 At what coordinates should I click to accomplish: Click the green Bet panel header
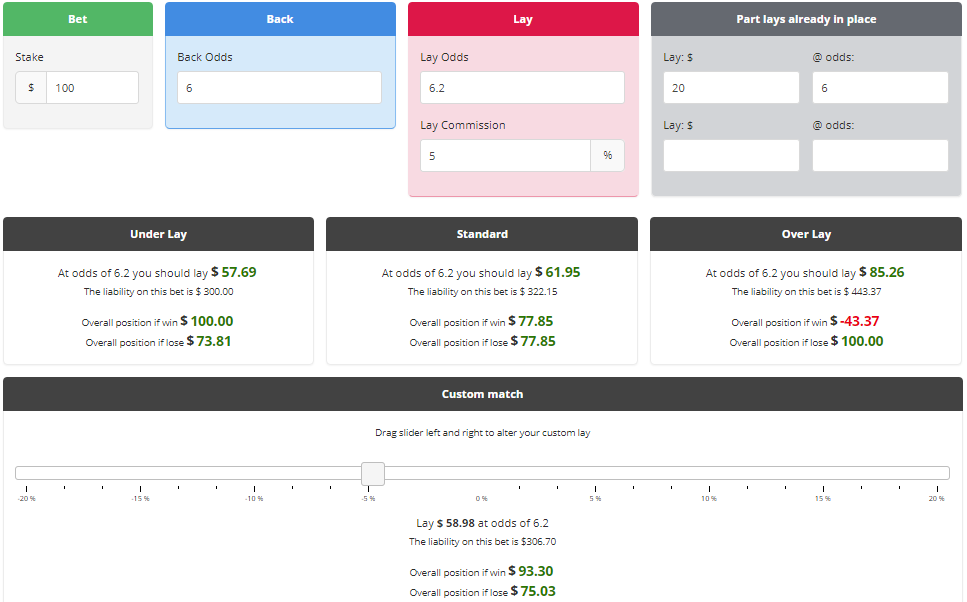pyautogui.click(x=78, y=19)
